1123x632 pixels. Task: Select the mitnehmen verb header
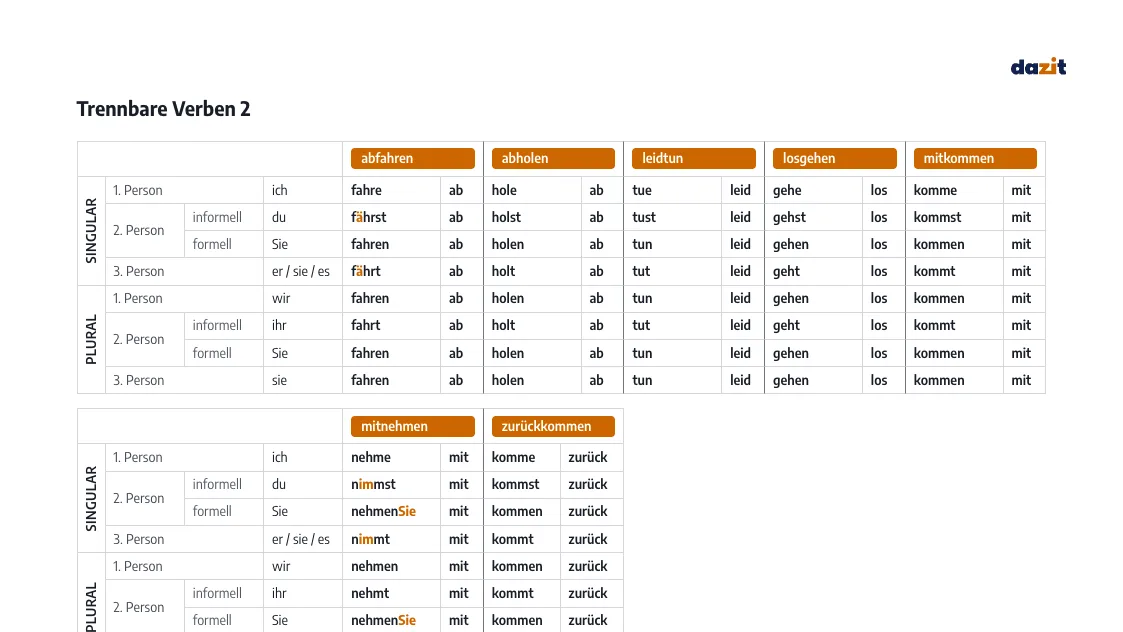pyautogui.click(x=413, y=426)
